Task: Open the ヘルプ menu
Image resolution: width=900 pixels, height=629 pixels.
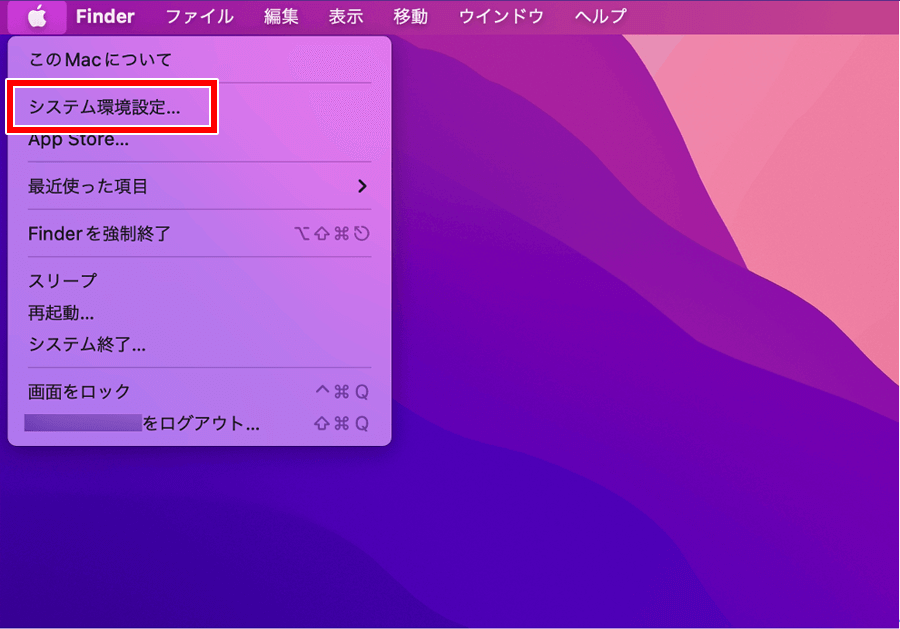Action: point(601,16)
